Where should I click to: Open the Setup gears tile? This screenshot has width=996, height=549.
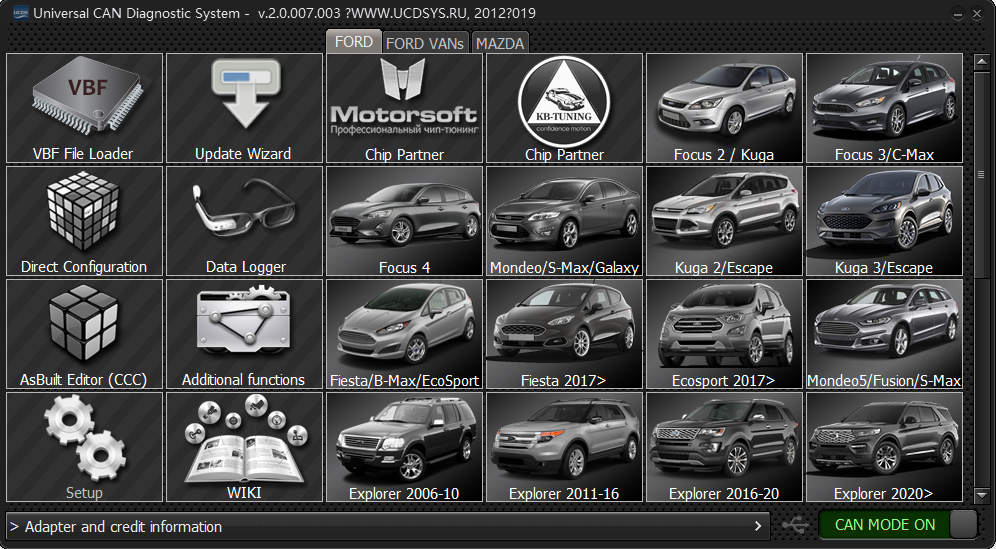pyautogui.click(x=84, y=447)
